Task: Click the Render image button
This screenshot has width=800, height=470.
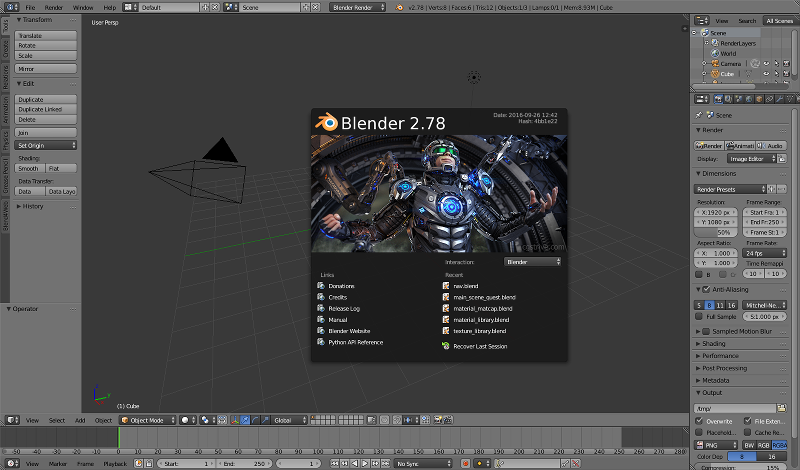Action: tap(709, 145)
